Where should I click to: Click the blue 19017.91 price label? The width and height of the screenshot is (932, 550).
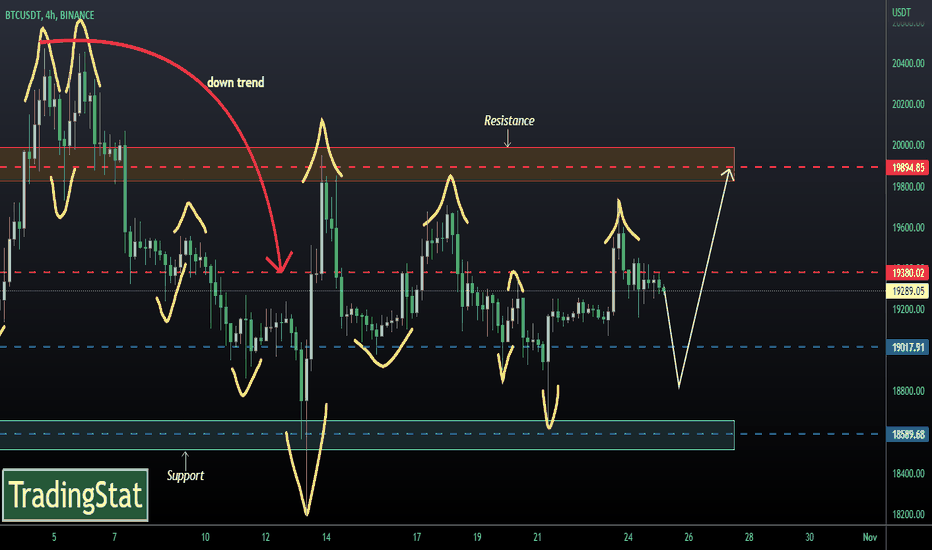tap(907, 347)
